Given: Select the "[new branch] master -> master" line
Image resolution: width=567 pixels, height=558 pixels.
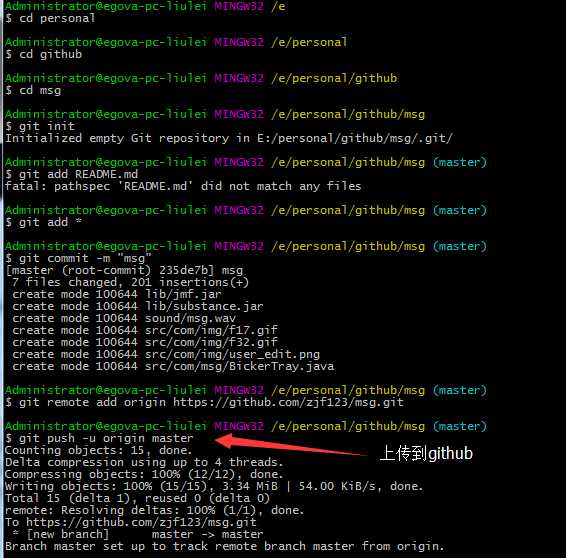Looking at the screenshot, I should (x=137, y=534).
